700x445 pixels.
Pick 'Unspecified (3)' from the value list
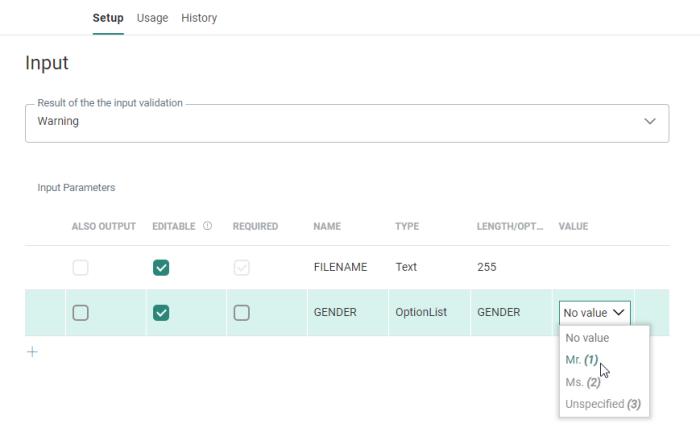[602, 404]
